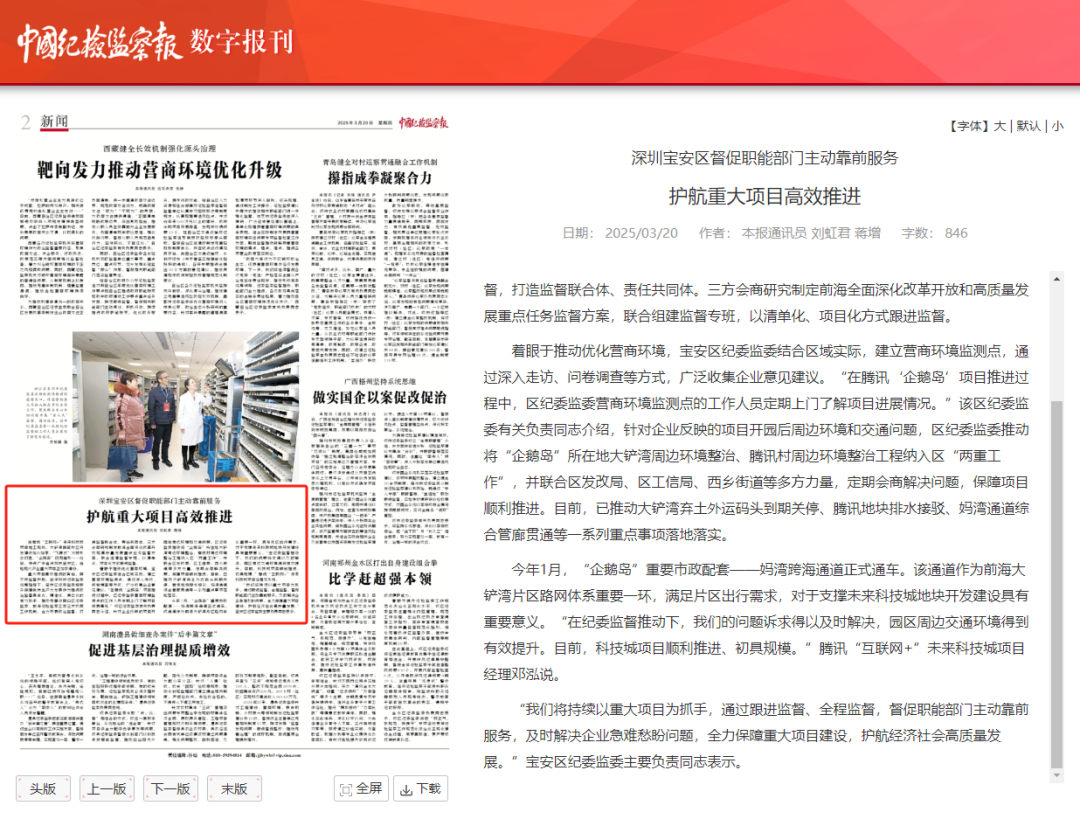This screenshot has height=826, width=1080.
Task: Open article 攥指成拳凝聚合力
Action: click(x=378, y=179)
